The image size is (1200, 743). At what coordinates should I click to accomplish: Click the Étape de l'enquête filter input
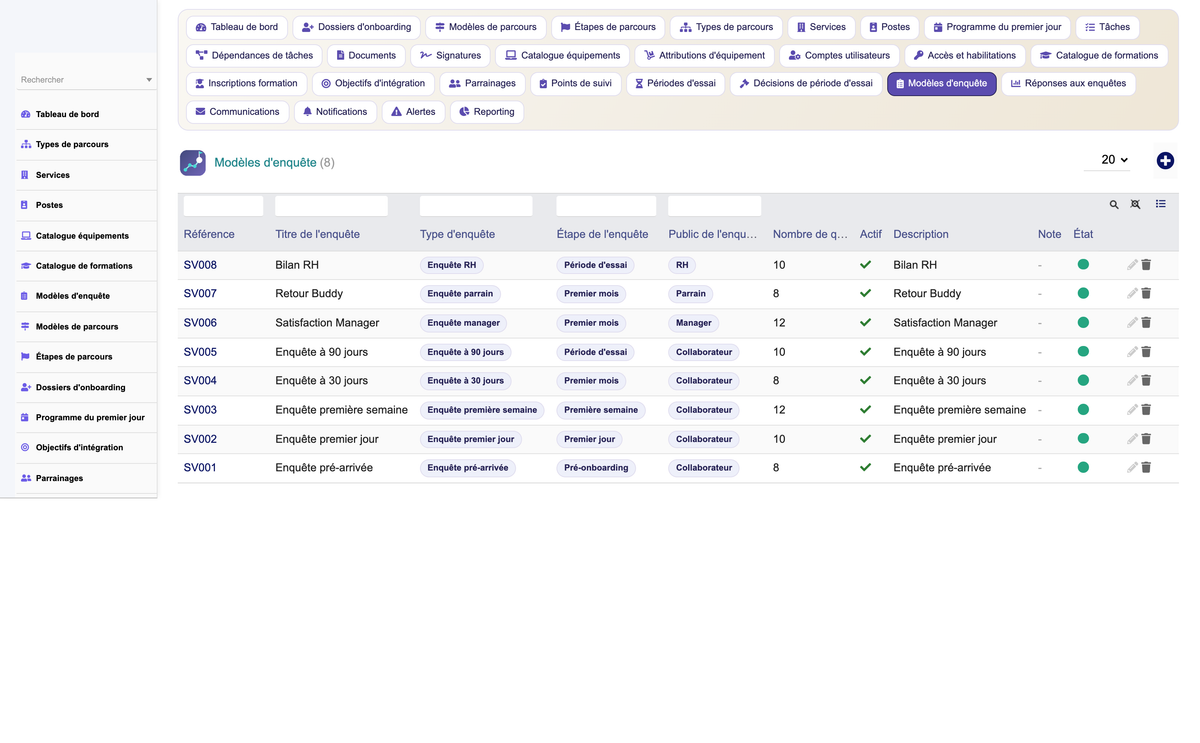606,206
